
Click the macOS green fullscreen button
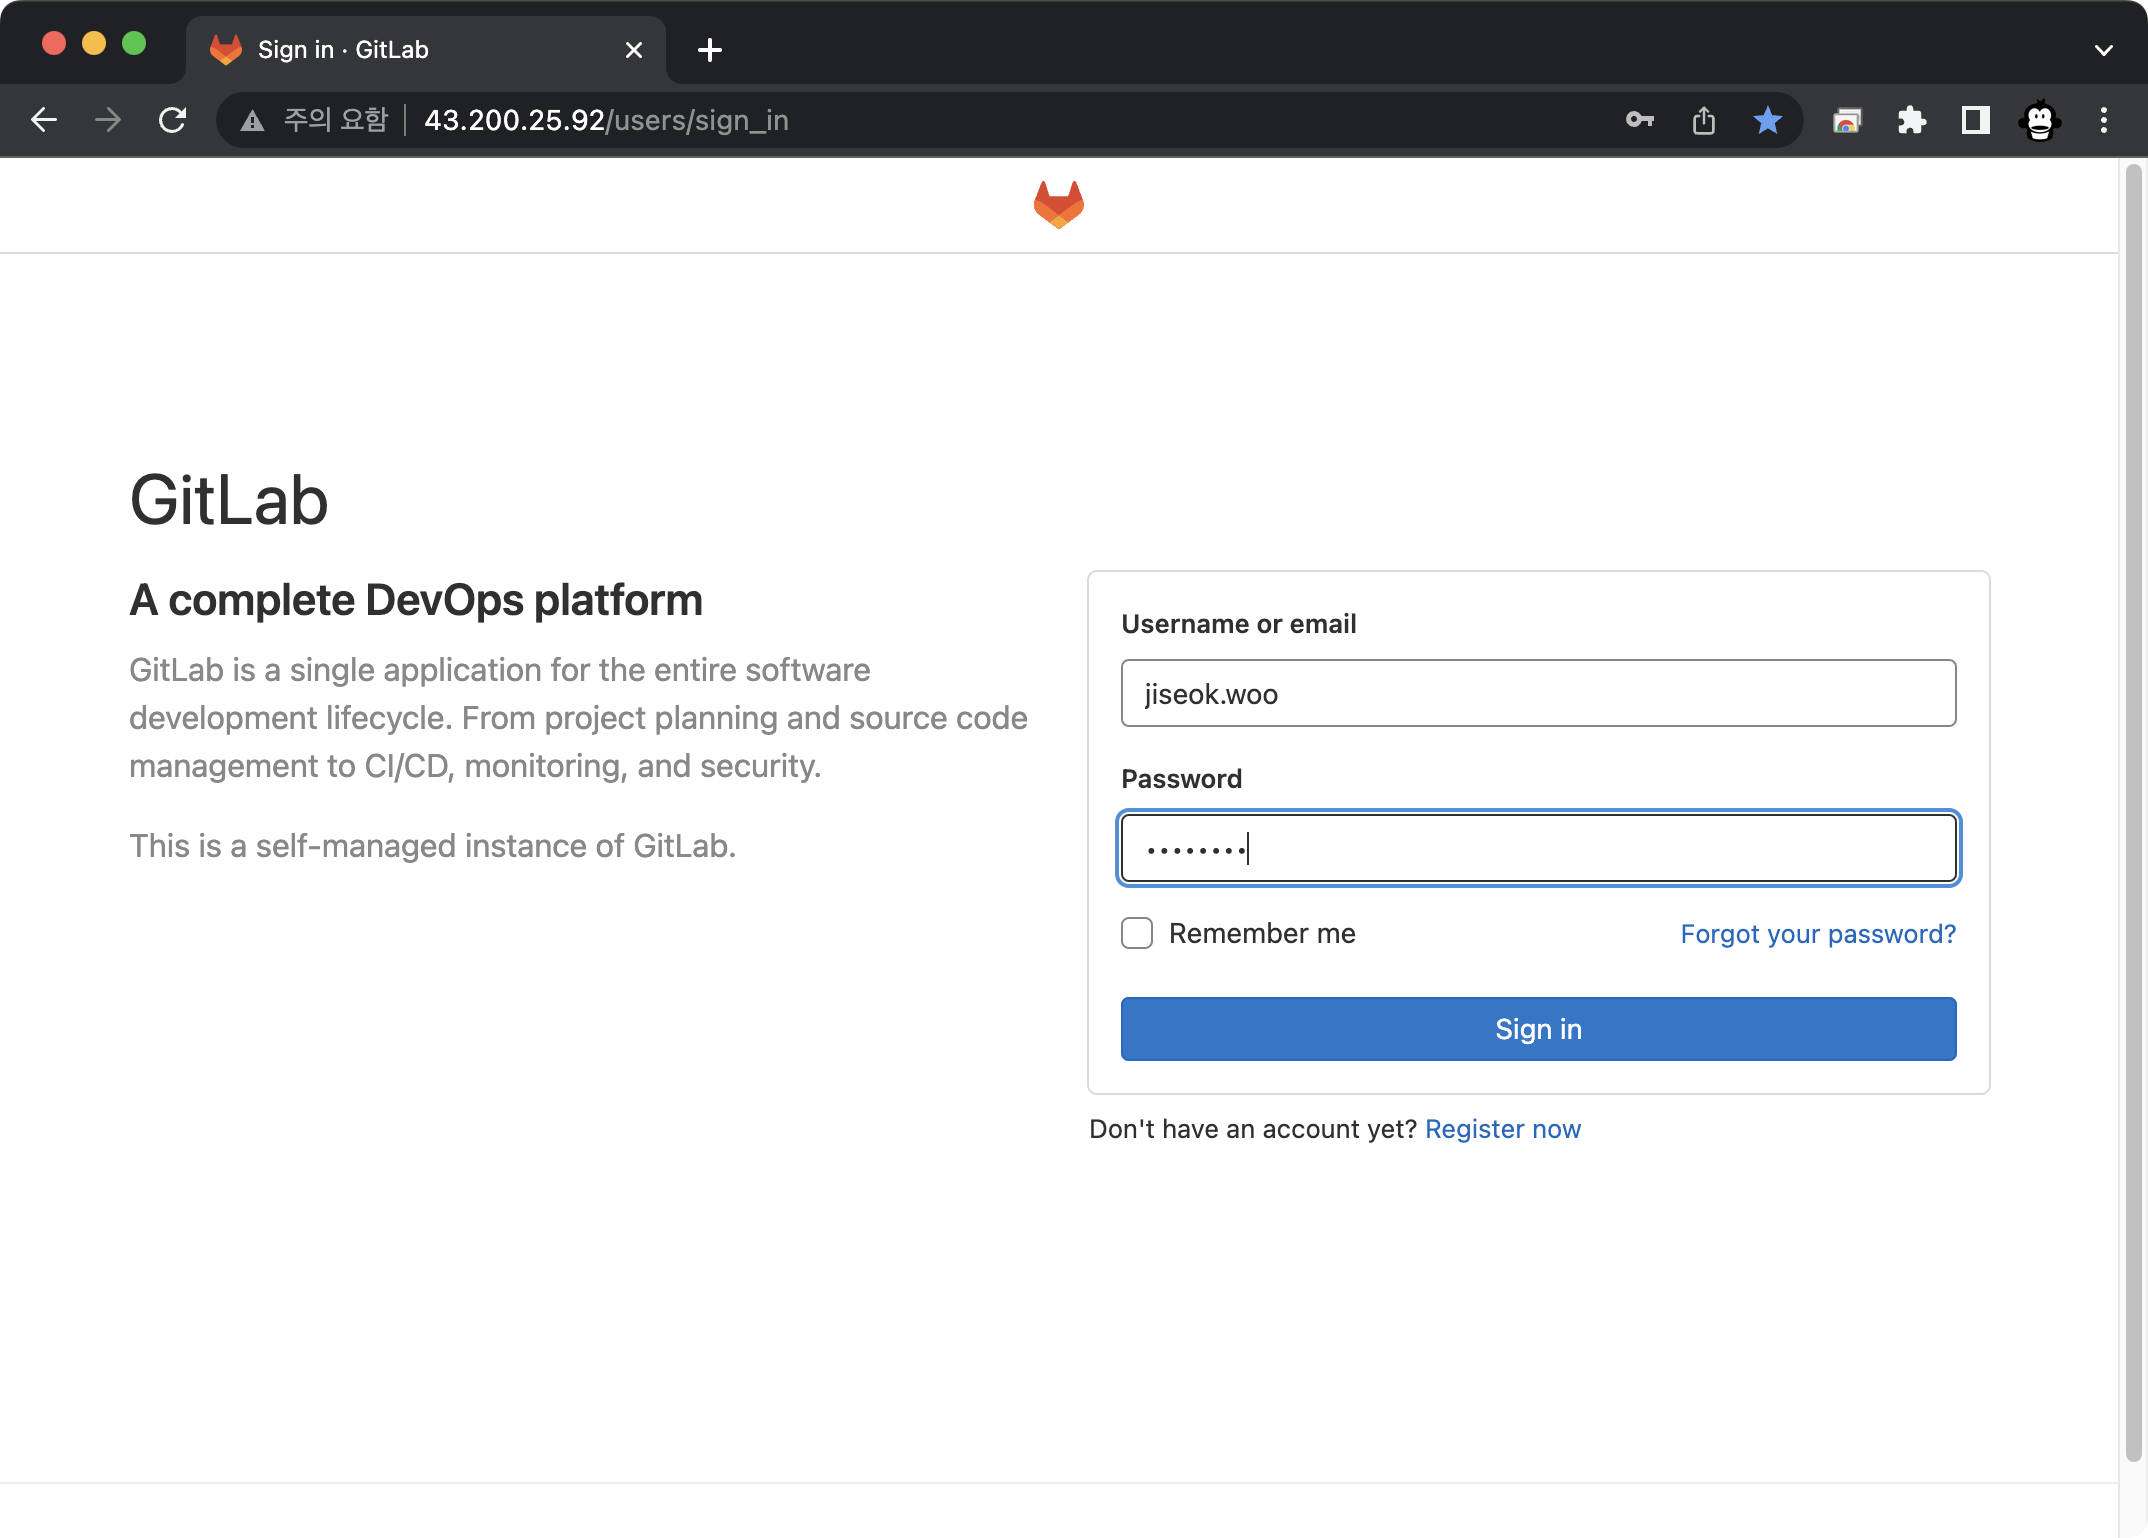coord(134,44)
